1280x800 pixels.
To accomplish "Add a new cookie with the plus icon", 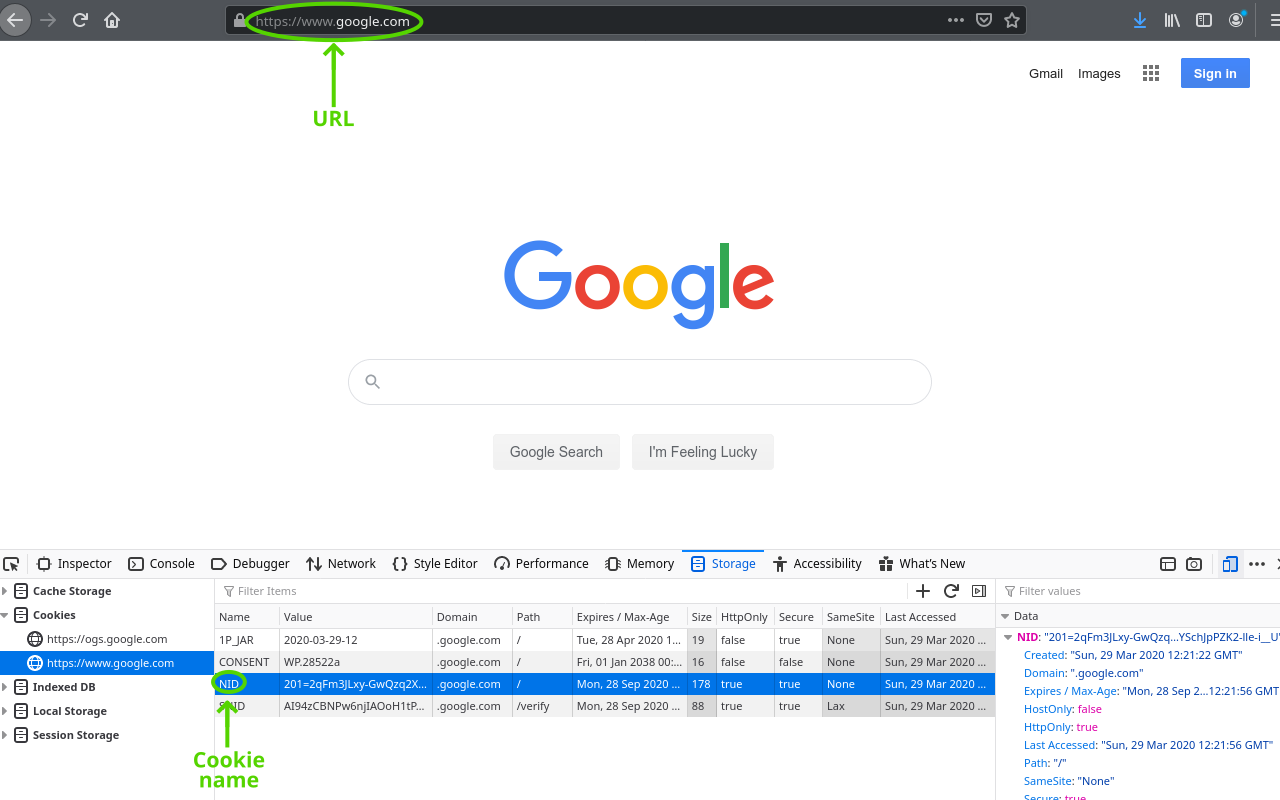I will [923, 591].
